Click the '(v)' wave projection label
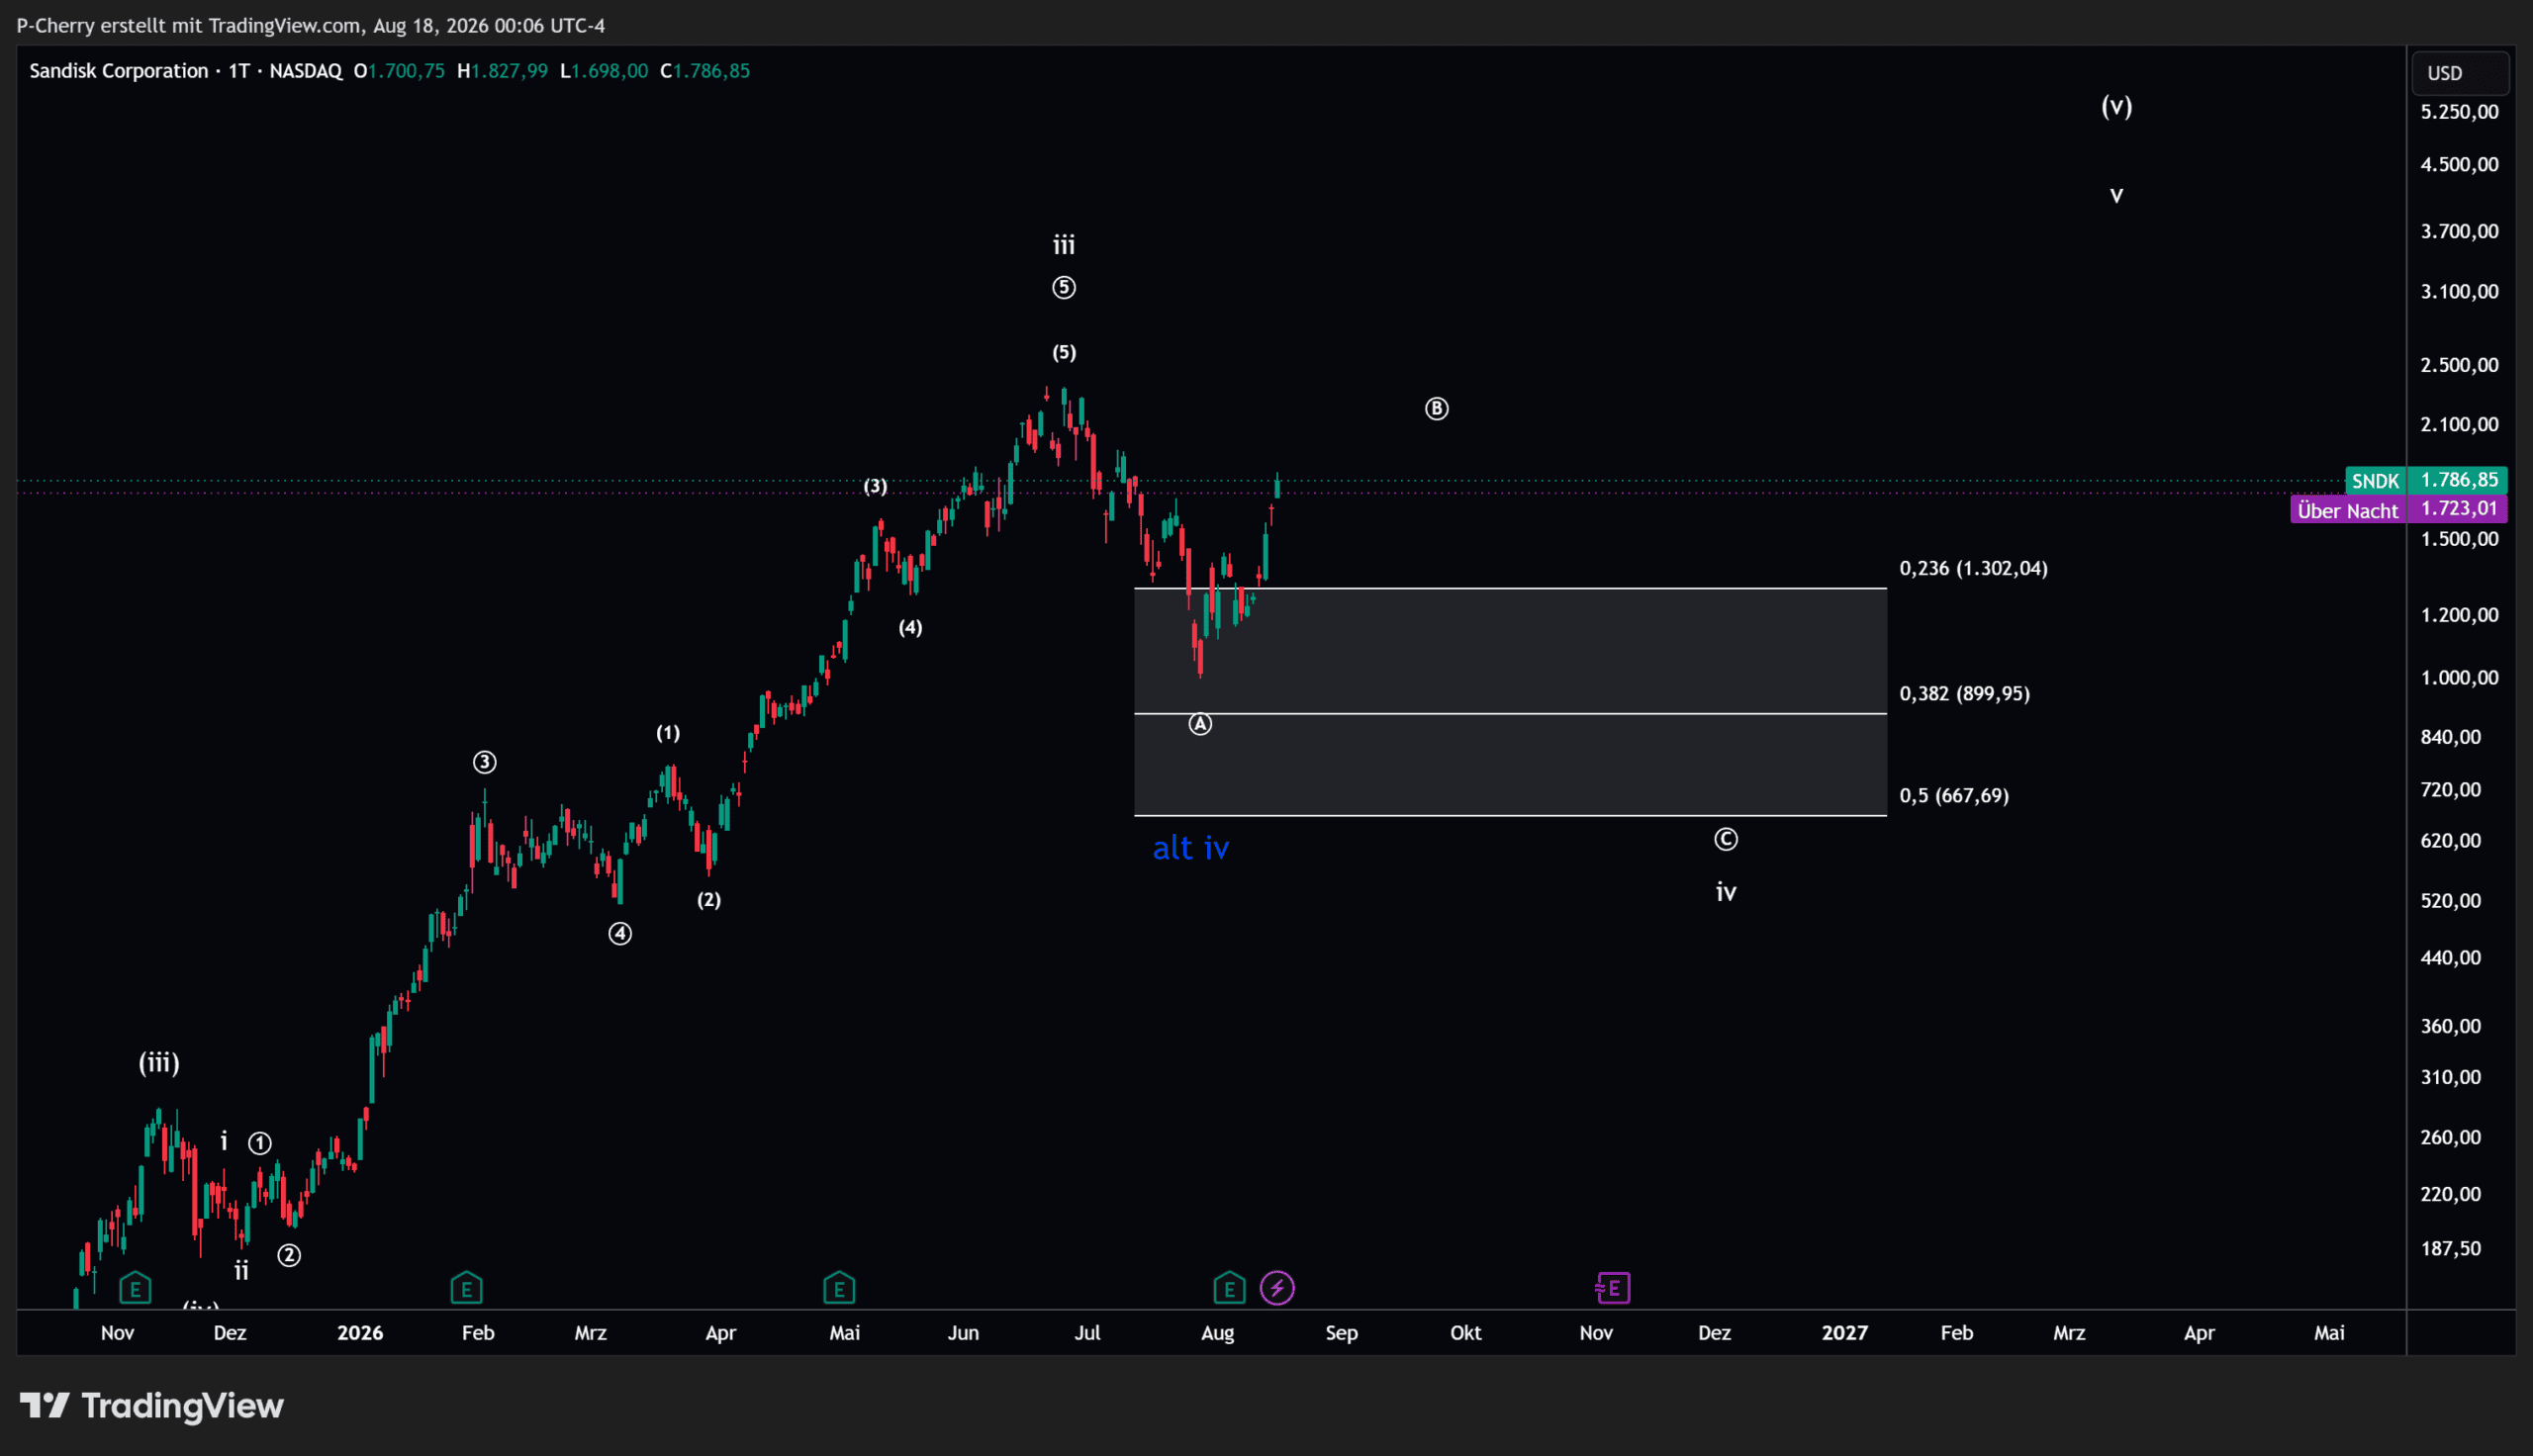Viewport: 2533px width, 1456px height. click(2116, 106)
